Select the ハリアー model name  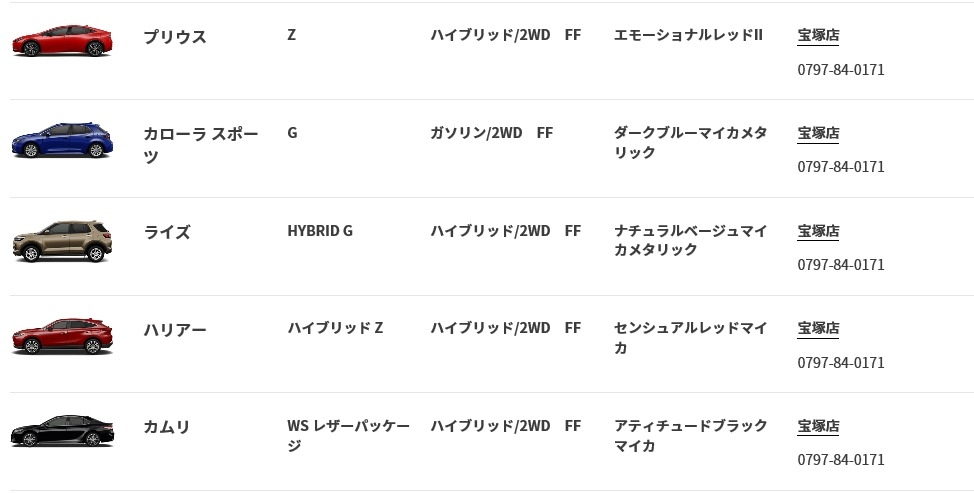pos(175,330)
